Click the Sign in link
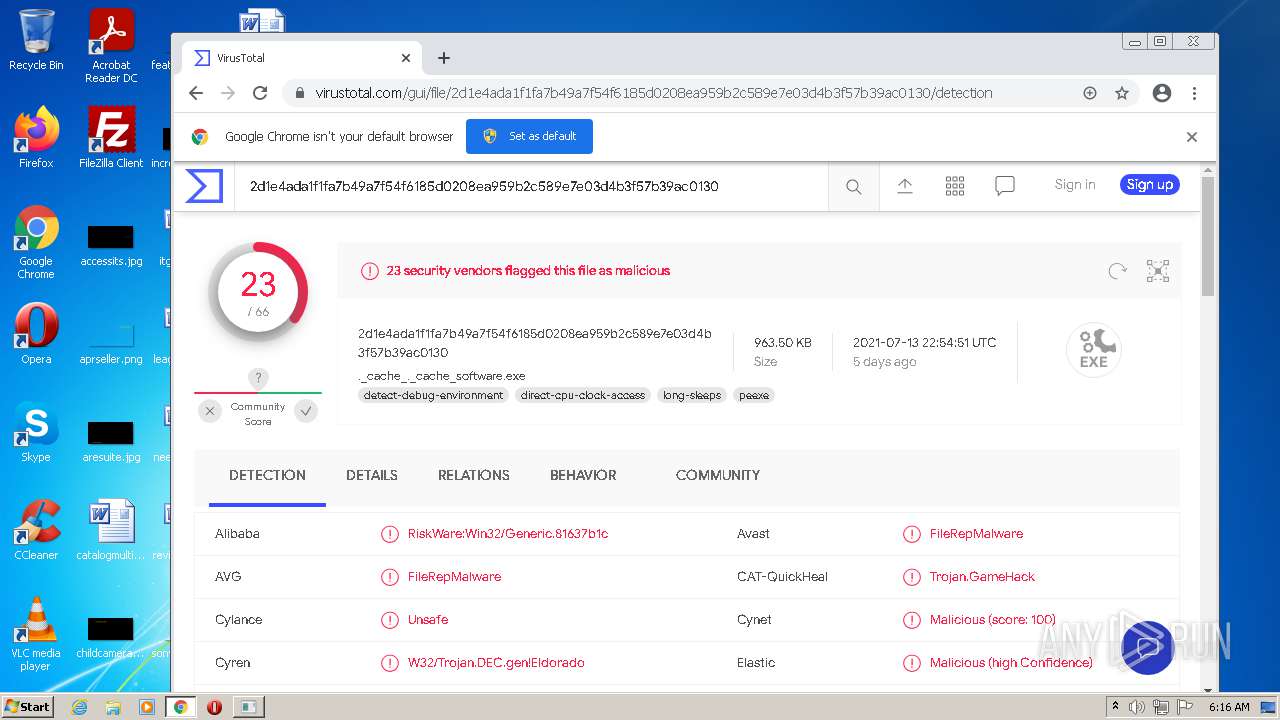The image size is (1280, 720). pos(1075,185)
